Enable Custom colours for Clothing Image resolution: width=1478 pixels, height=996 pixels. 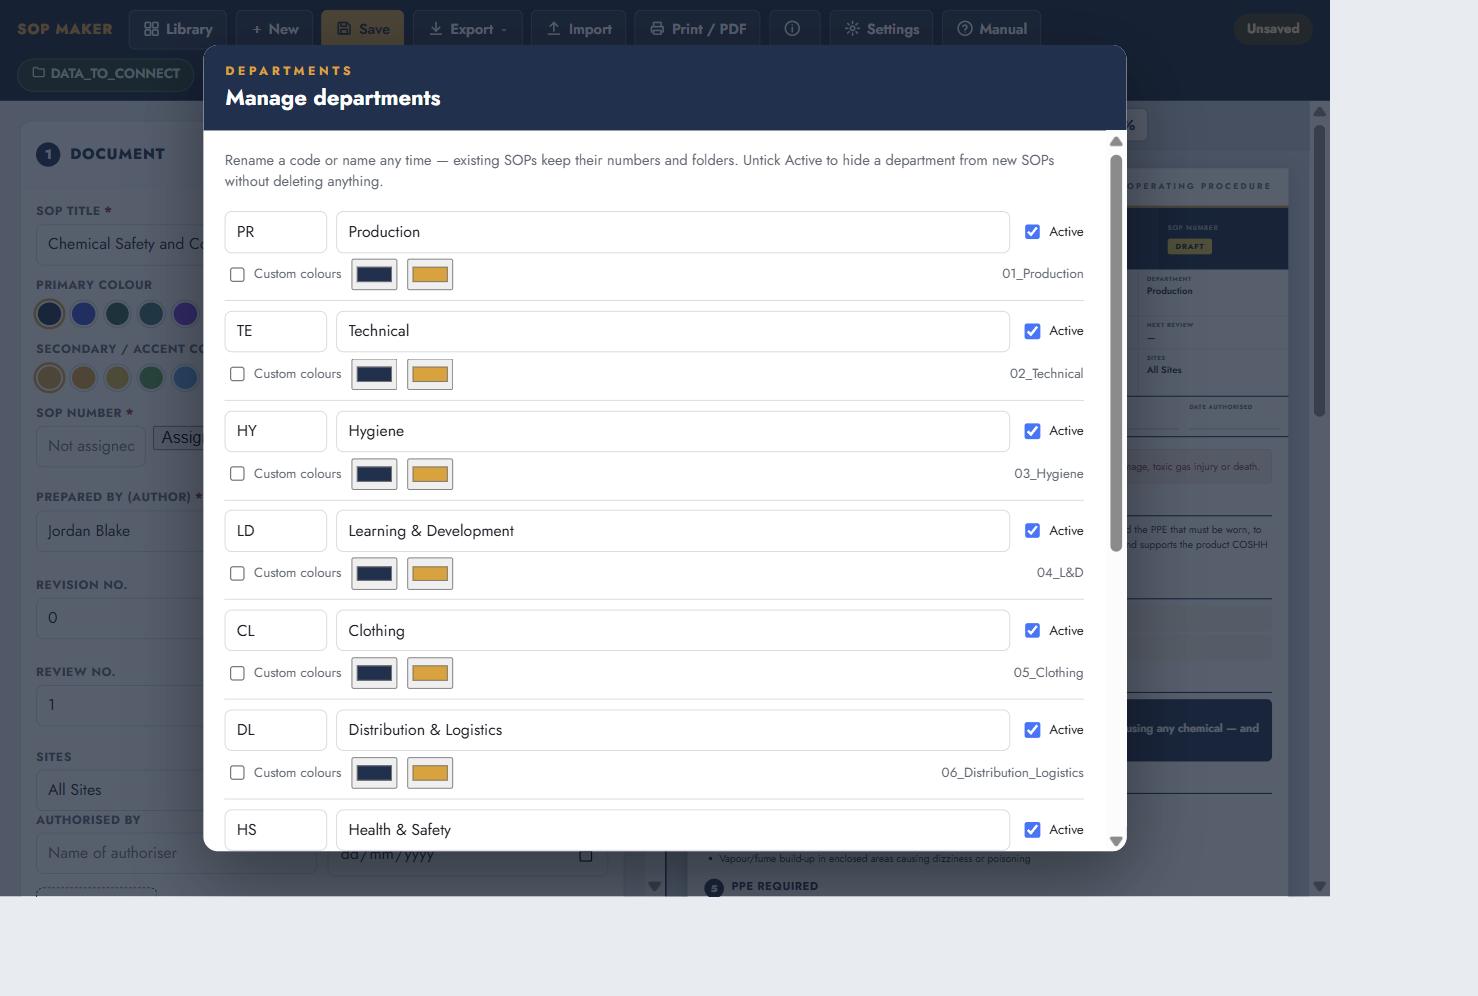click(237, 673)
